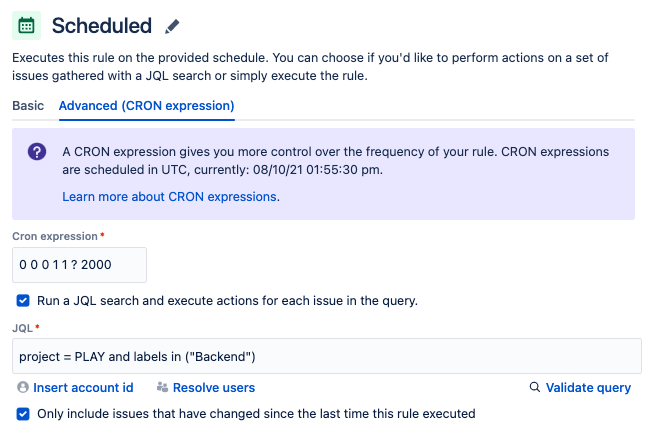Uncheck the Run a JQL search checkbox
This screenshot has height=433, width=652.
coord(23,300)
